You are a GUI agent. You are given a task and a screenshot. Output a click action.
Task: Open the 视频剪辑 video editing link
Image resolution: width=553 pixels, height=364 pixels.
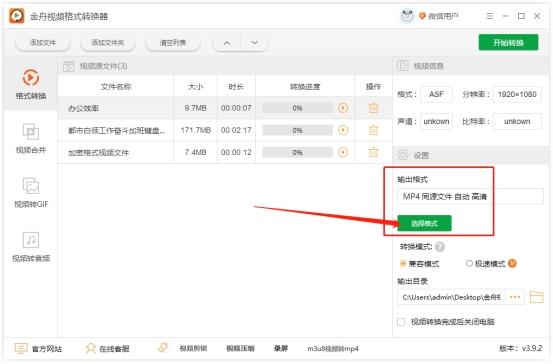coord(193,348)
